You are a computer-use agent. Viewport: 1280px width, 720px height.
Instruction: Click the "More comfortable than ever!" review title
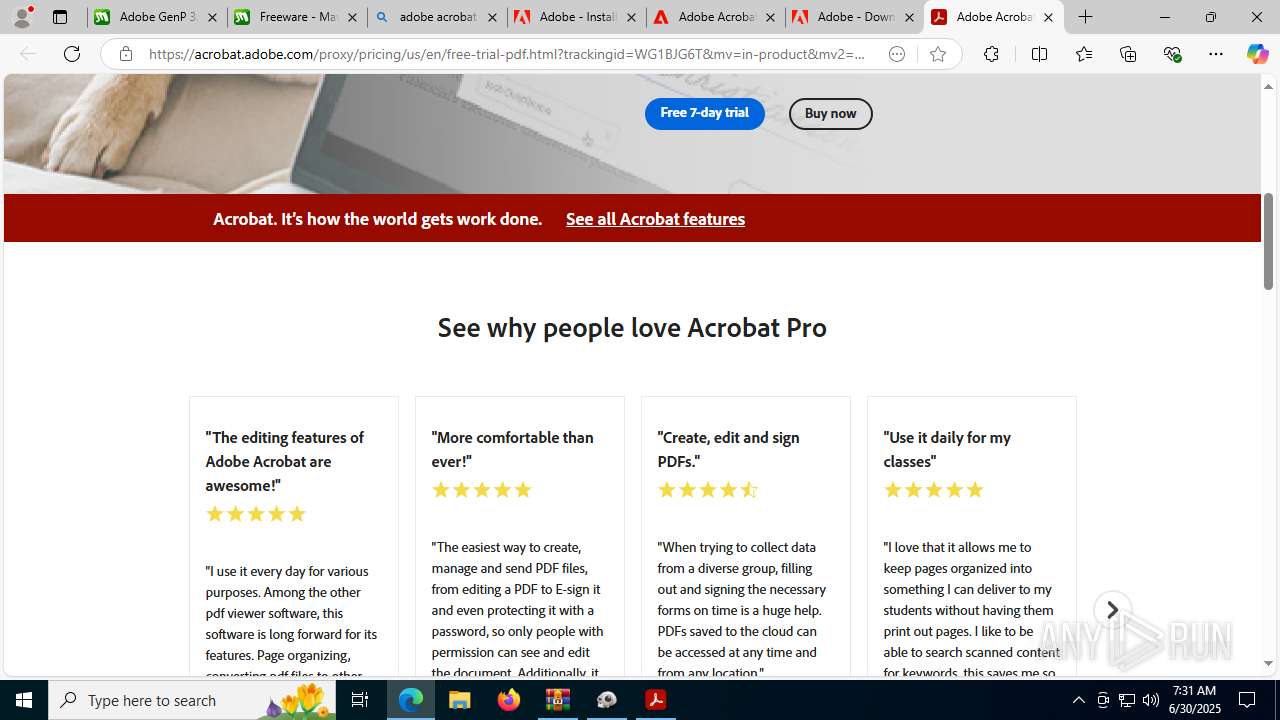tap(512, 449)
